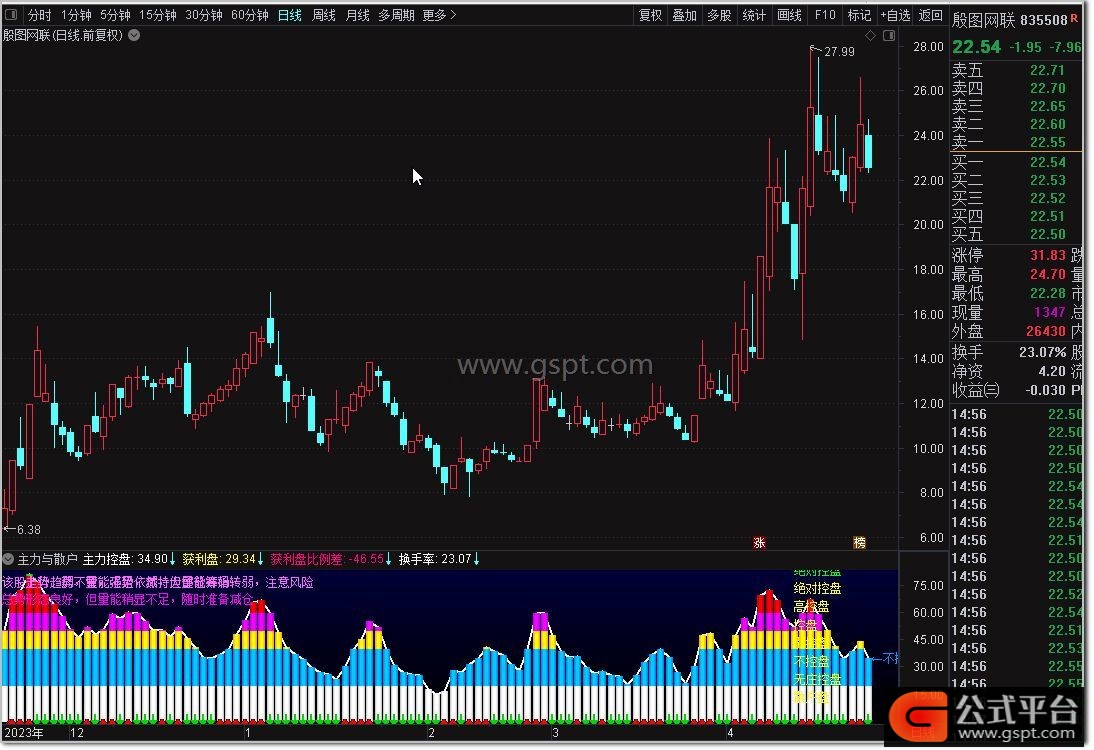1094x750 pixels.
Task: Select 卖五 ask row at 22.71
Action: [x=1008, y=70]
